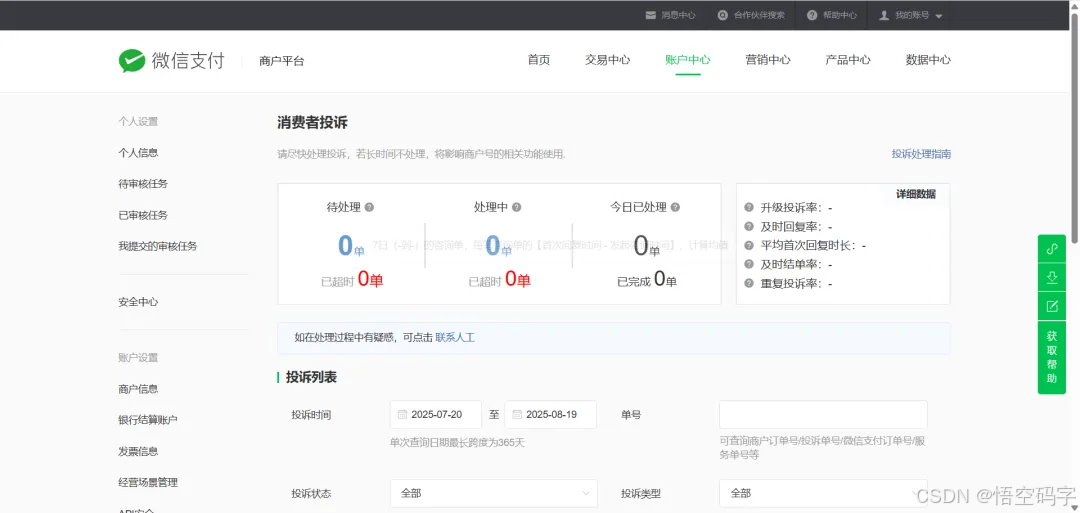
Task: Click the calendar icon in end date field
Action: pyautogui.click(x=517, y=415)
